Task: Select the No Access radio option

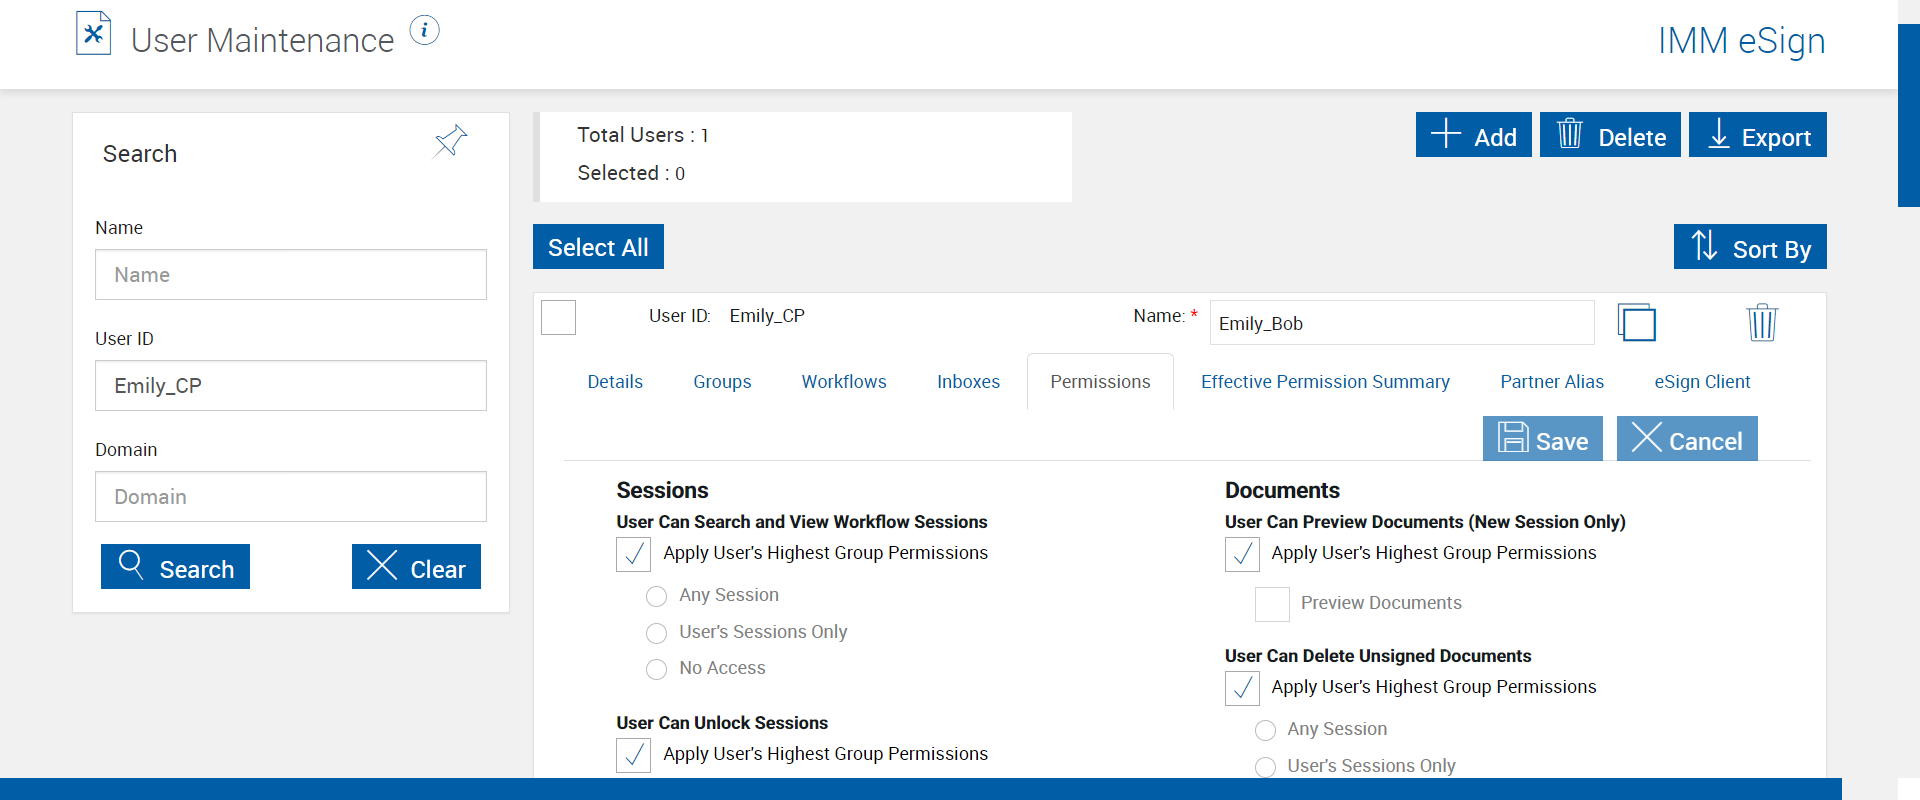Action: [x=656, y=669]
